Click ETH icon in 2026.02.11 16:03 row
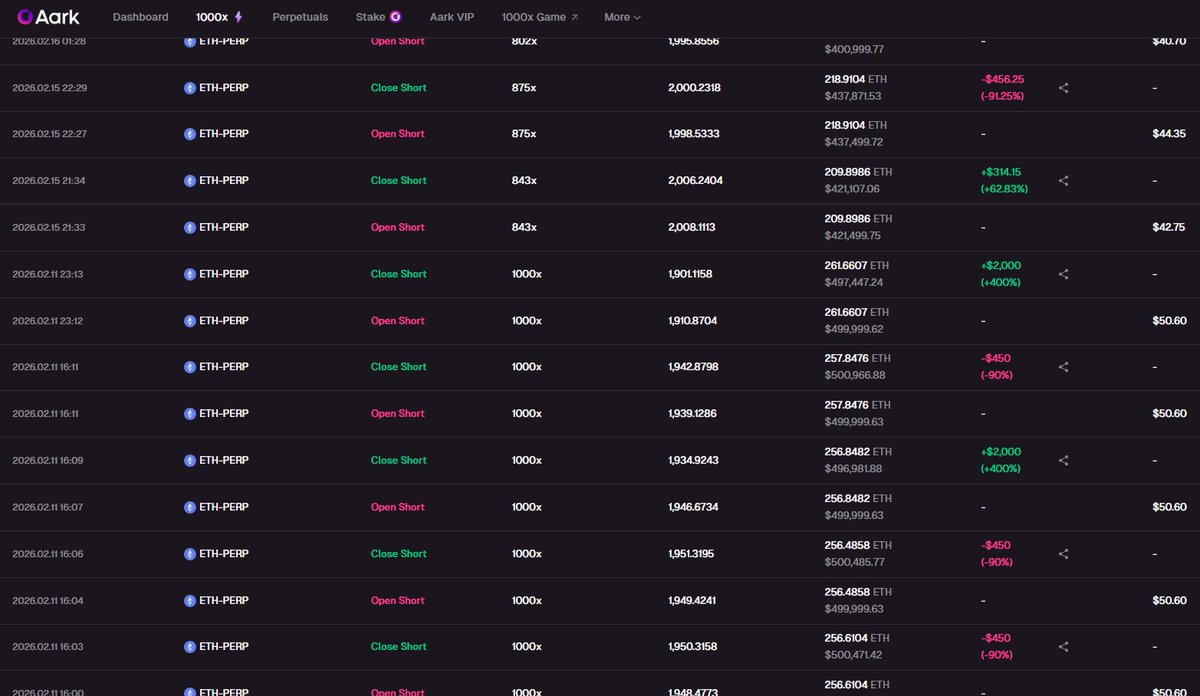The width and height of the screenshot is (1200, 696). (x=190, y=647)
